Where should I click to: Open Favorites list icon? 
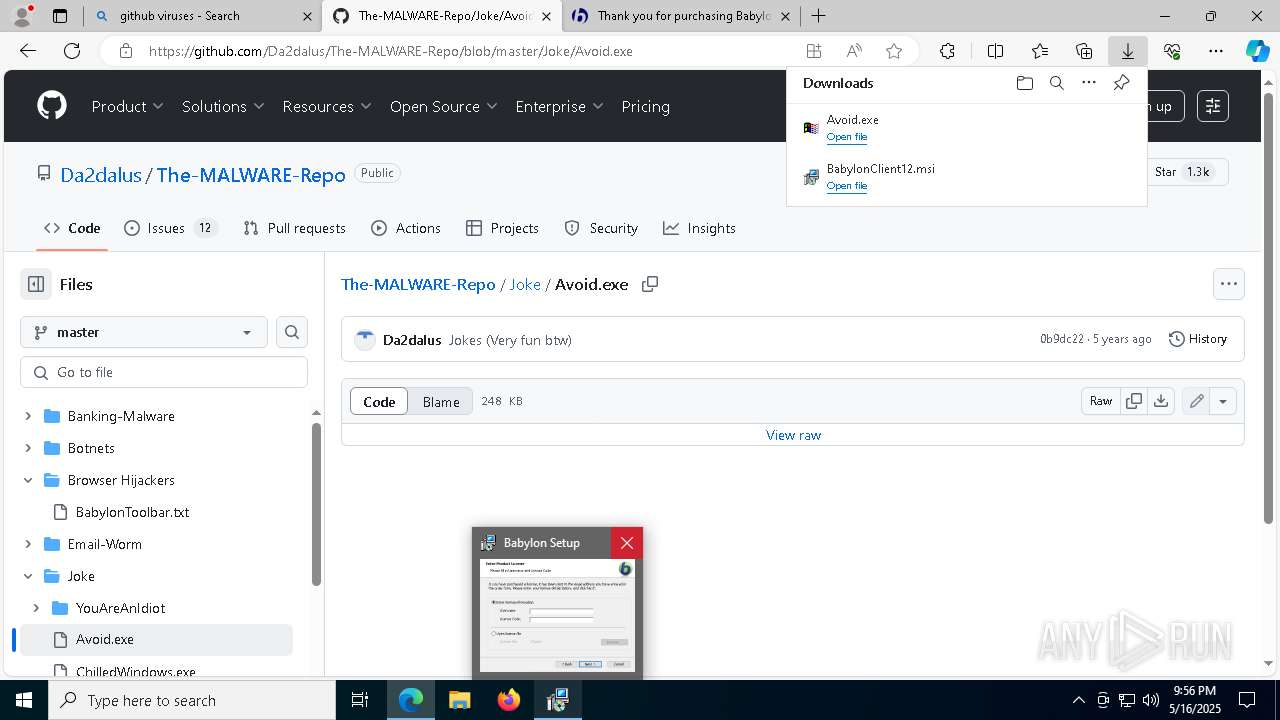click(1040, 51)
